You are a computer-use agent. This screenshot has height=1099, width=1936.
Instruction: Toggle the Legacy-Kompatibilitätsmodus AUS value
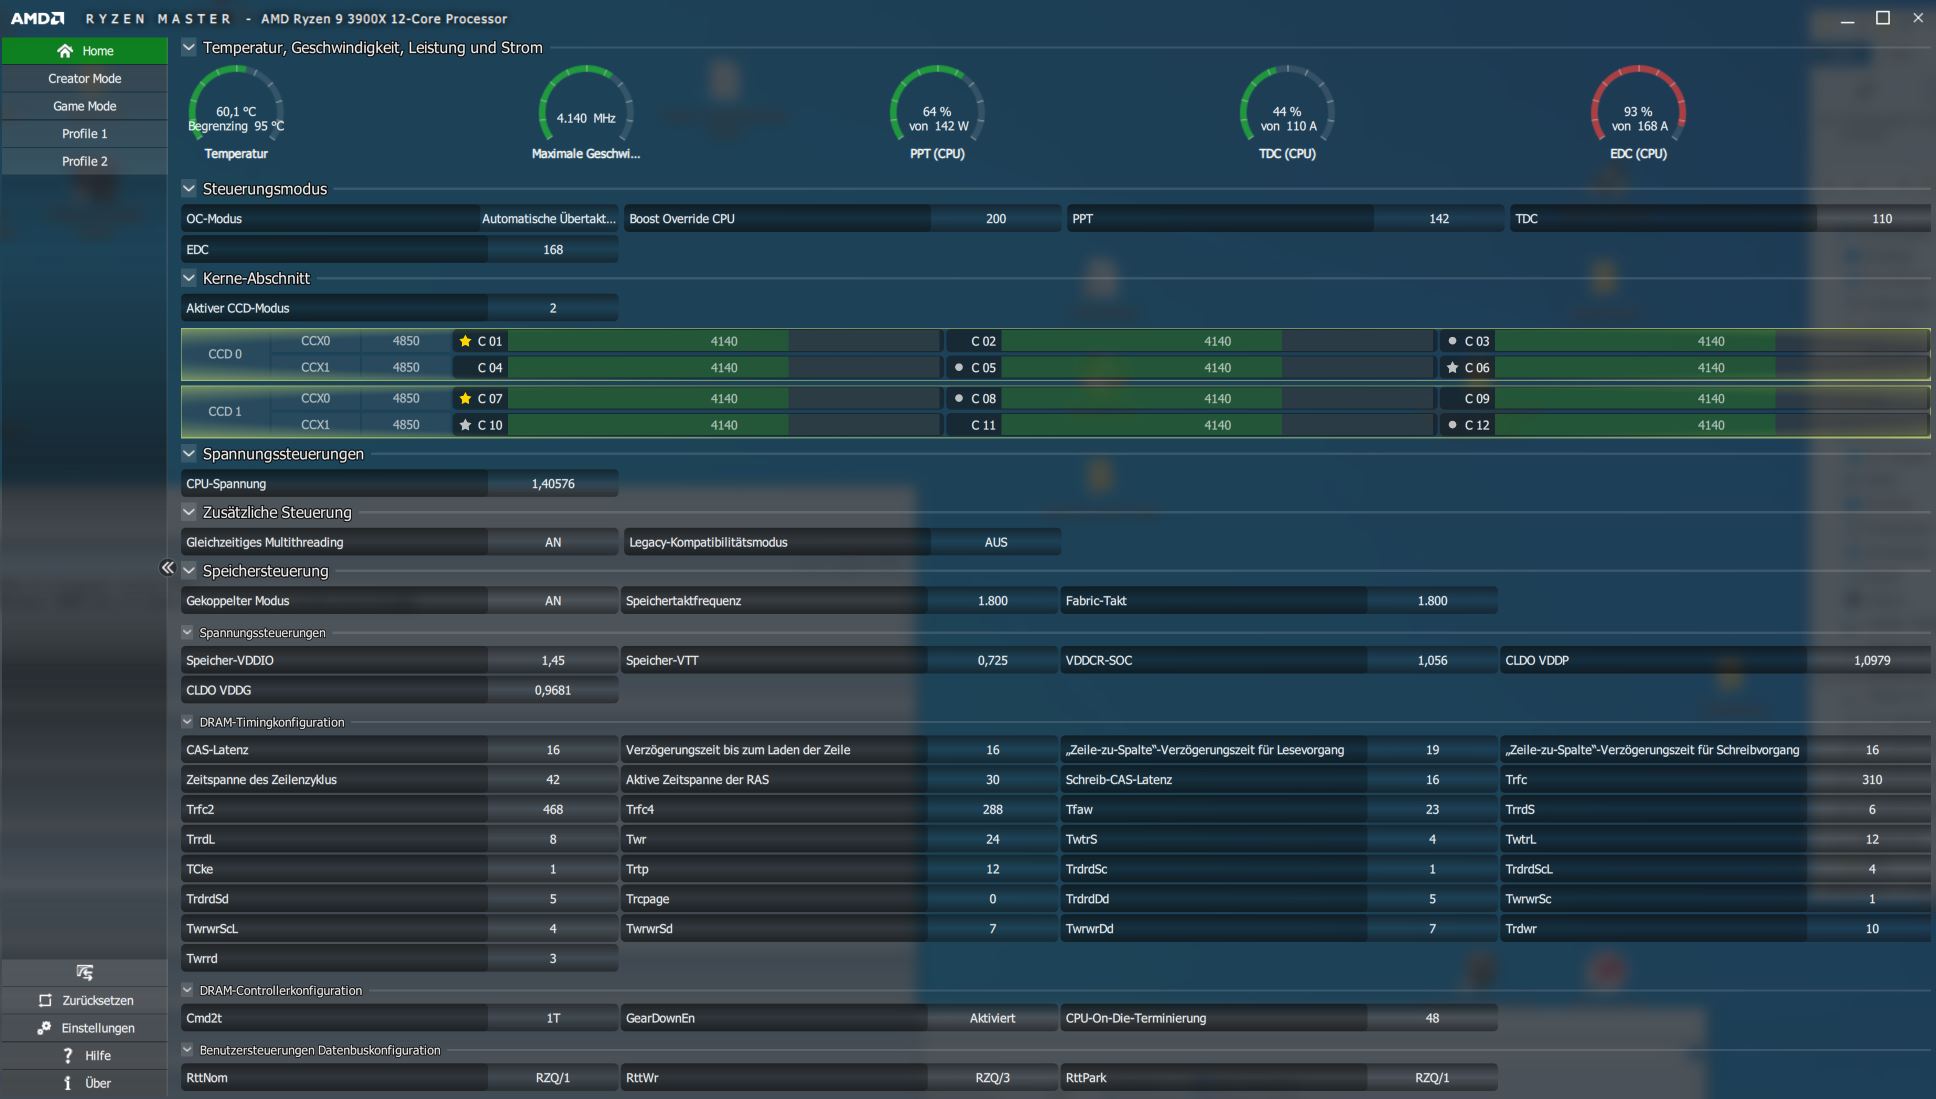[995, 542]
